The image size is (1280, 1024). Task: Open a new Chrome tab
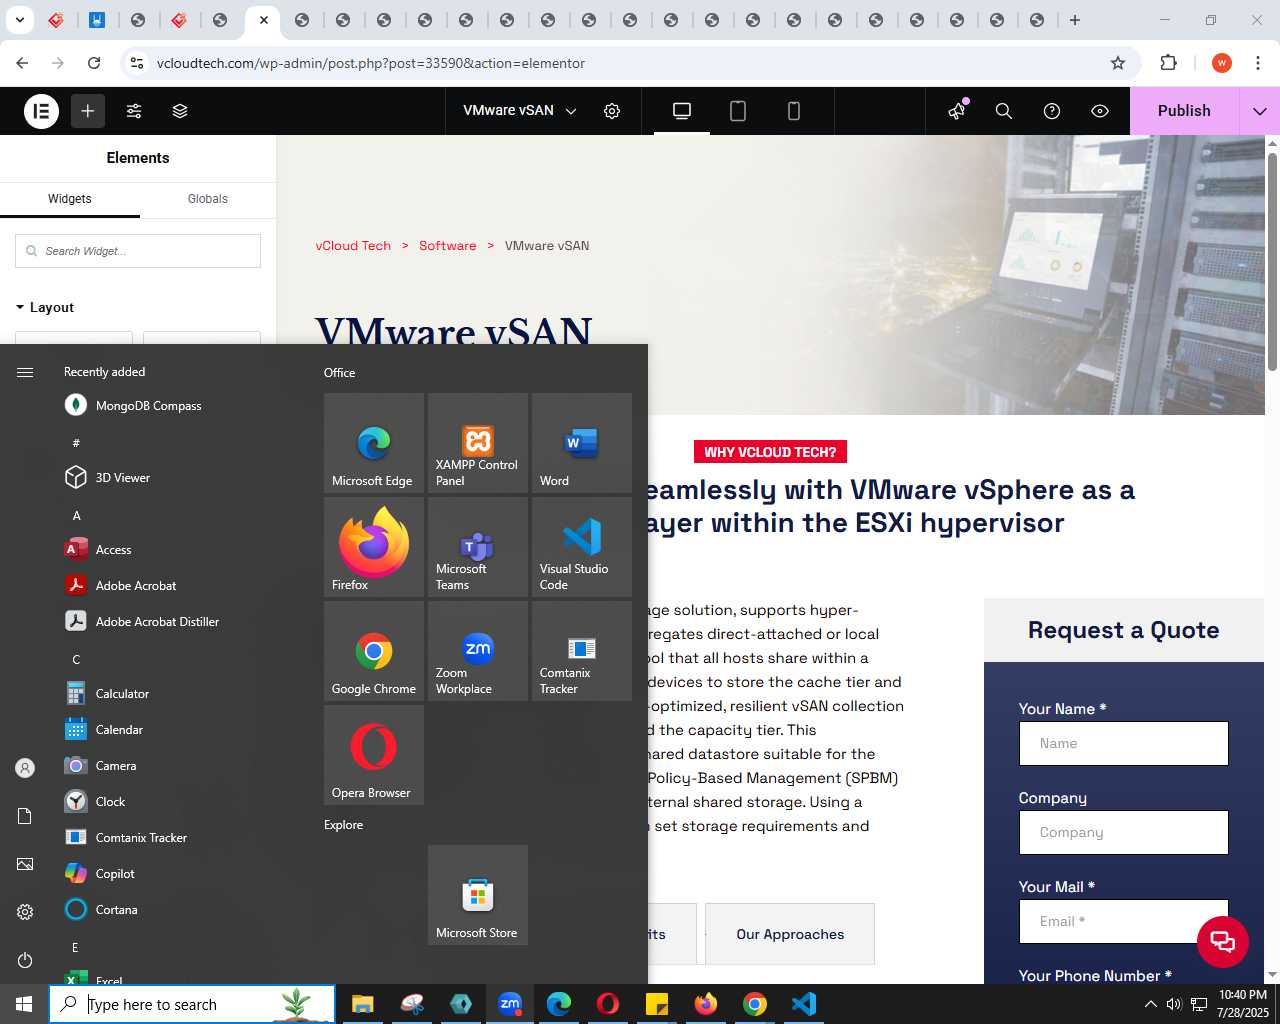[x=1075, y=20]
